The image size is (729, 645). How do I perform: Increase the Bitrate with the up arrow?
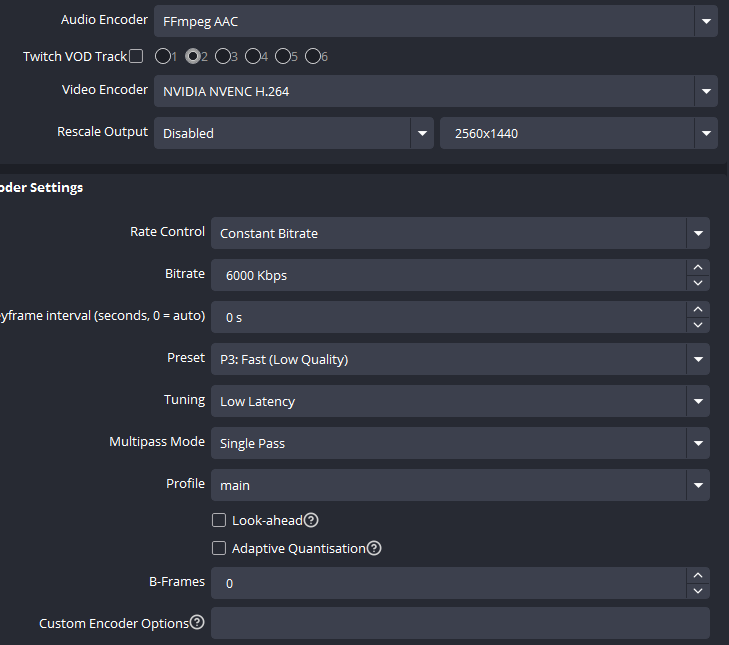(698, 267)
